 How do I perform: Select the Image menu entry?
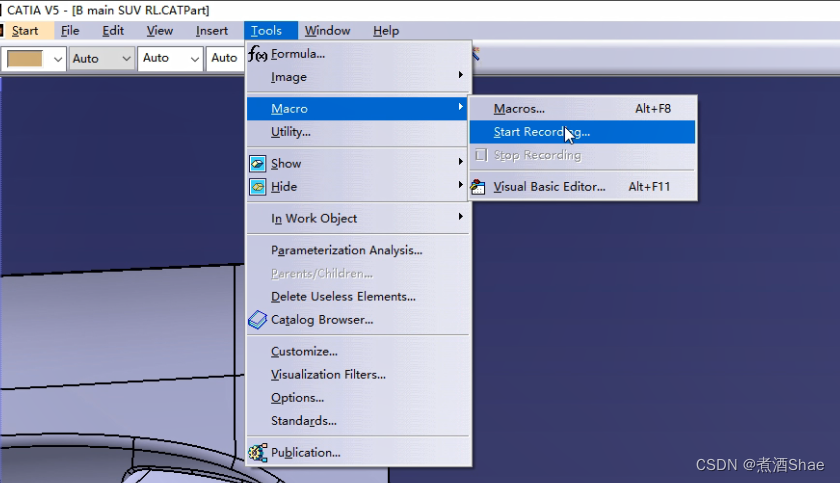[x=358, y=77]
